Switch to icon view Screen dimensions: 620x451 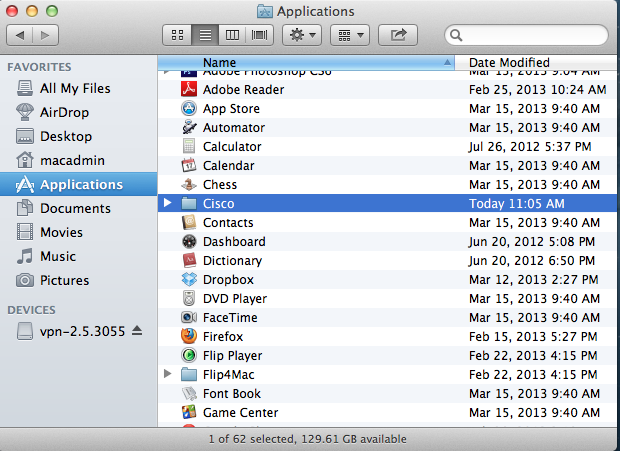point(177,35)
